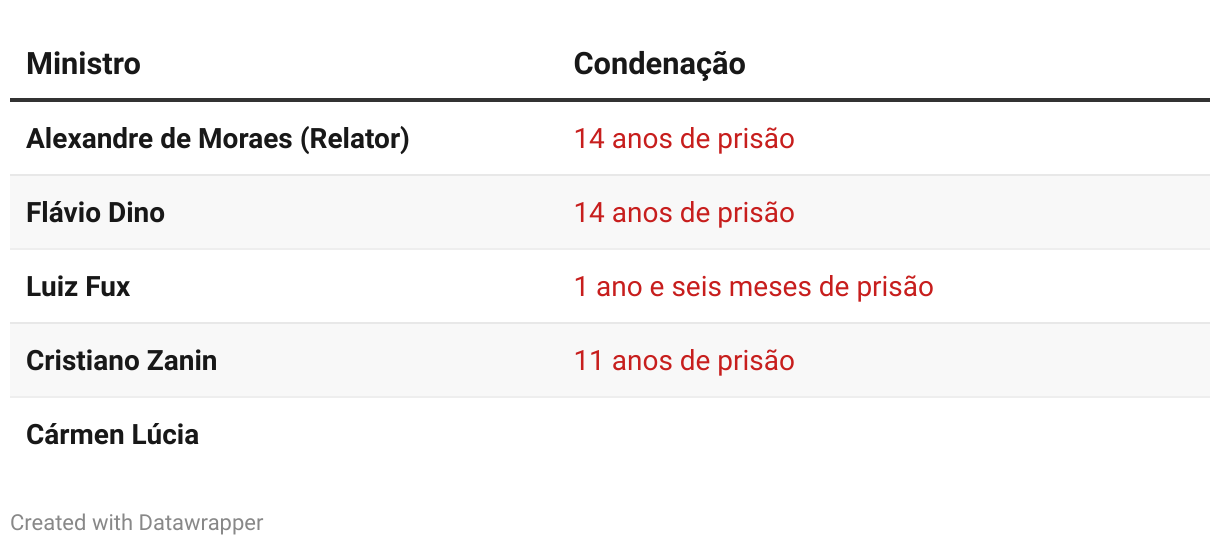Image resolution: width=1220 pixels, height=546 pixels.
Task: Click the number 11 in Zanin's sentence
Action: click(586, 360)
